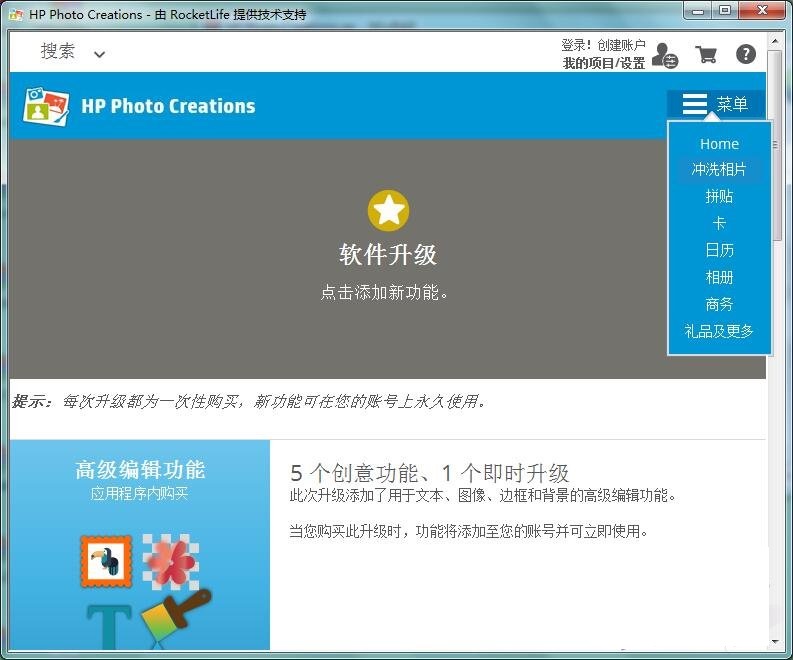Select 拼贴 collage menu item

pos(719,197)
